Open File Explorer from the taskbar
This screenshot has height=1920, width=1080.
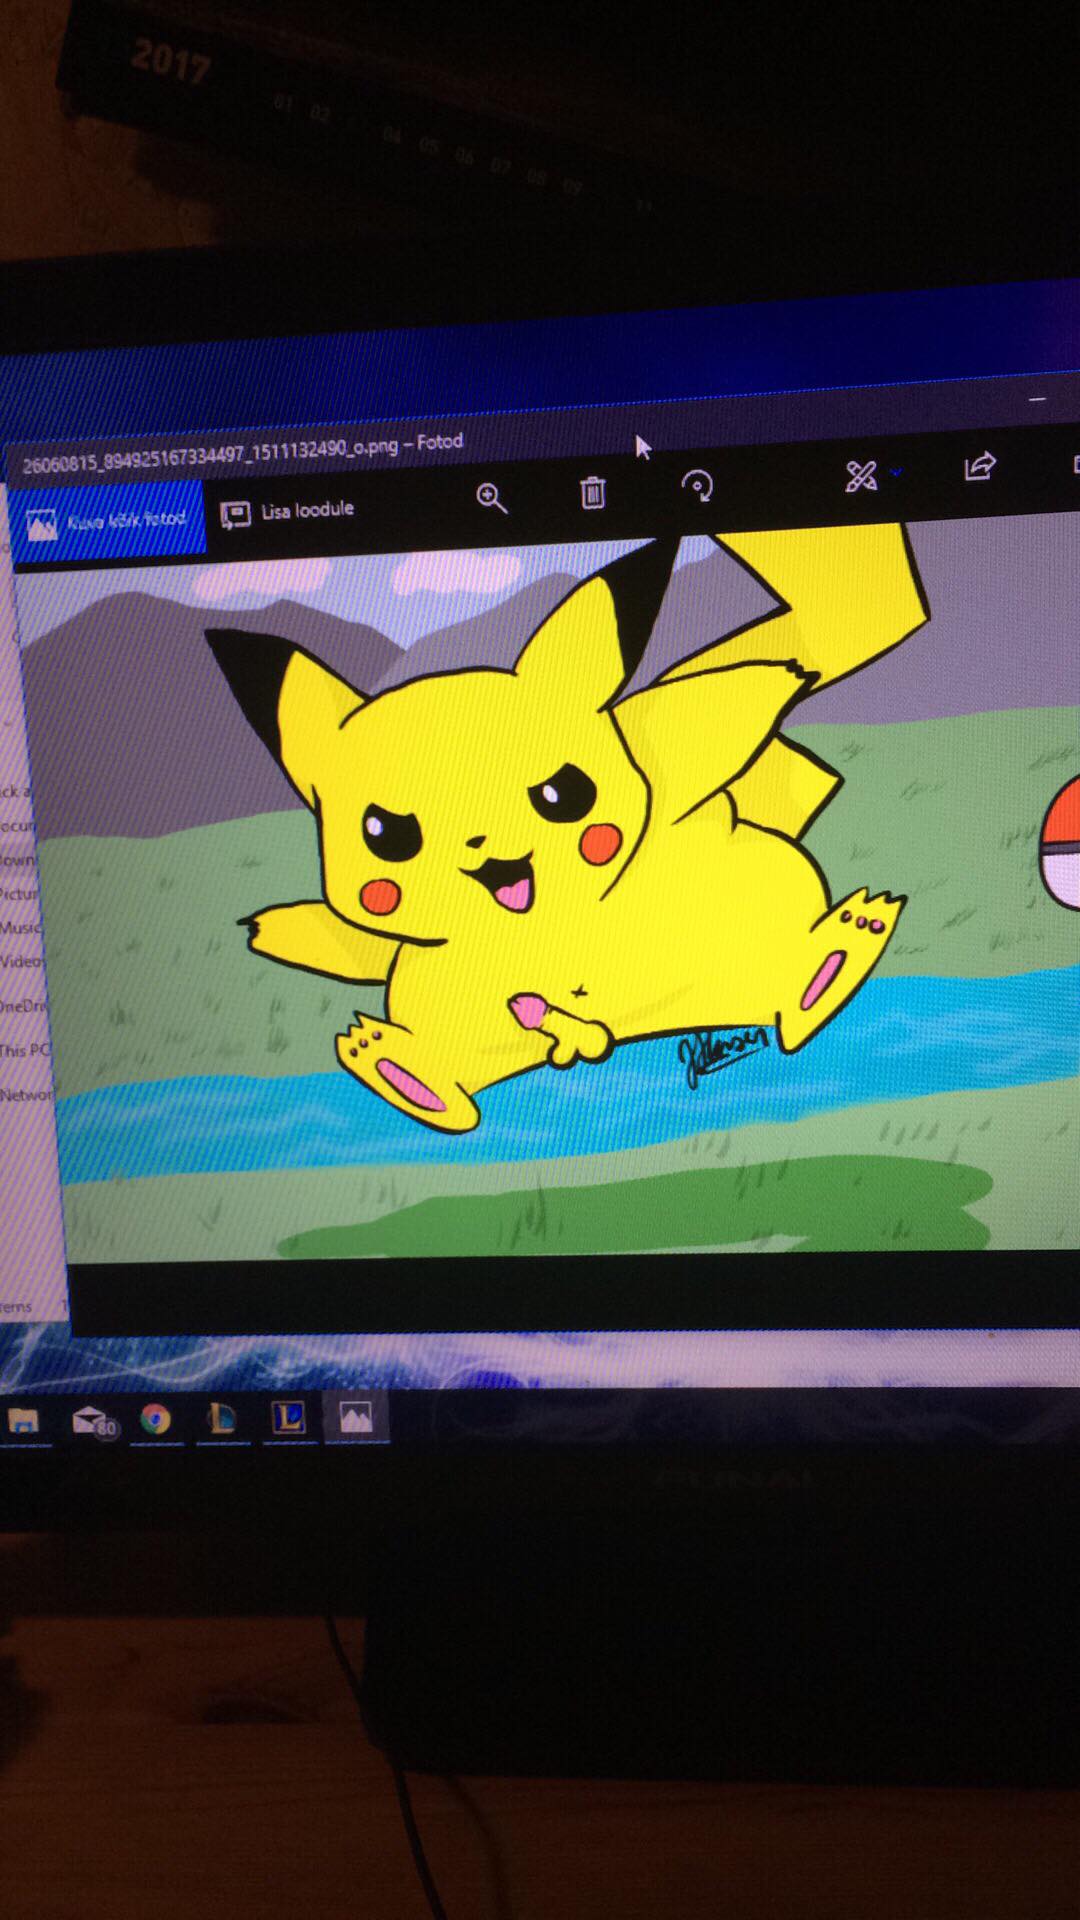coord(23,1420)
